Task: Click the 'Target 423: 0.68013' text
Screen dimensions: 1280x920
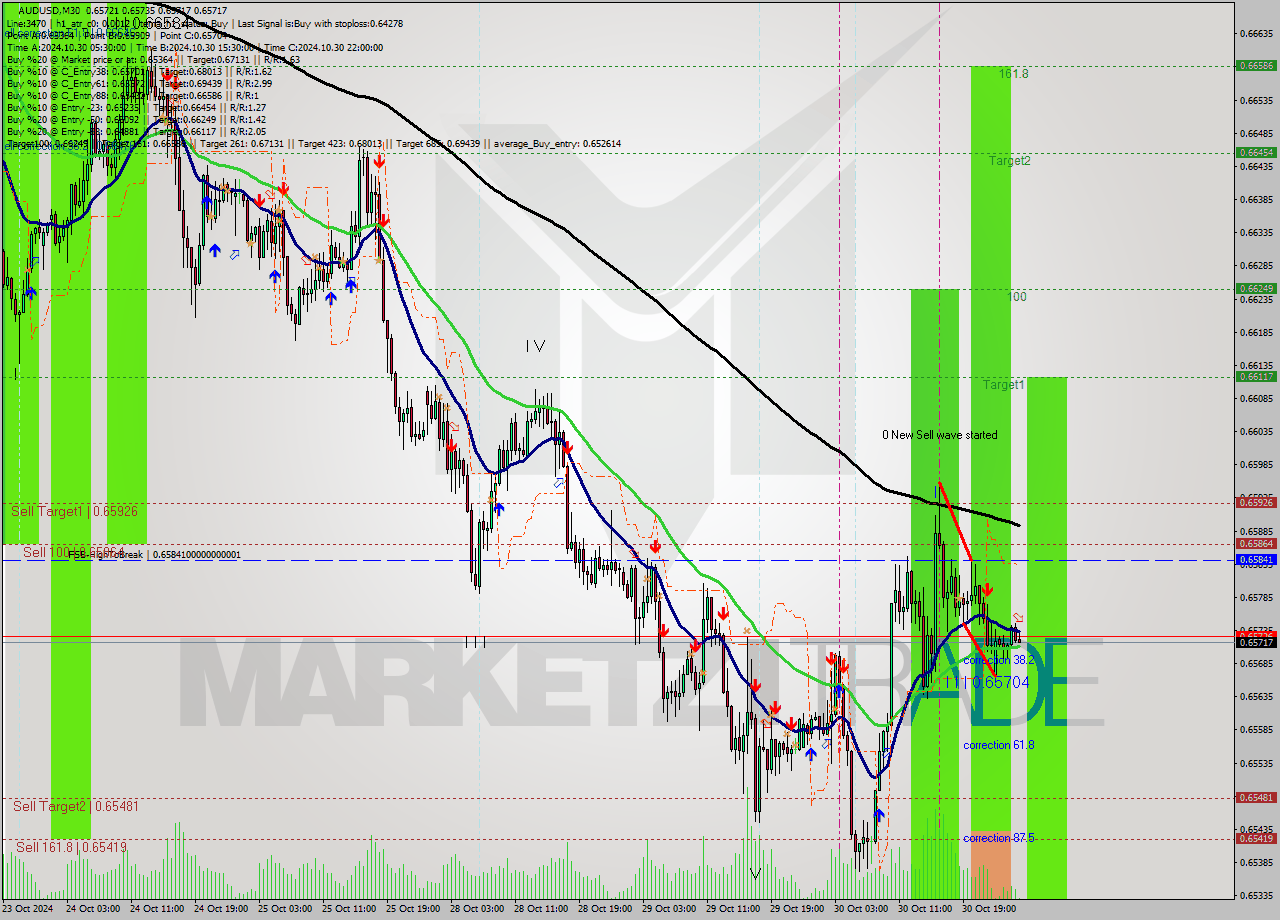Action: click(339, 143)
